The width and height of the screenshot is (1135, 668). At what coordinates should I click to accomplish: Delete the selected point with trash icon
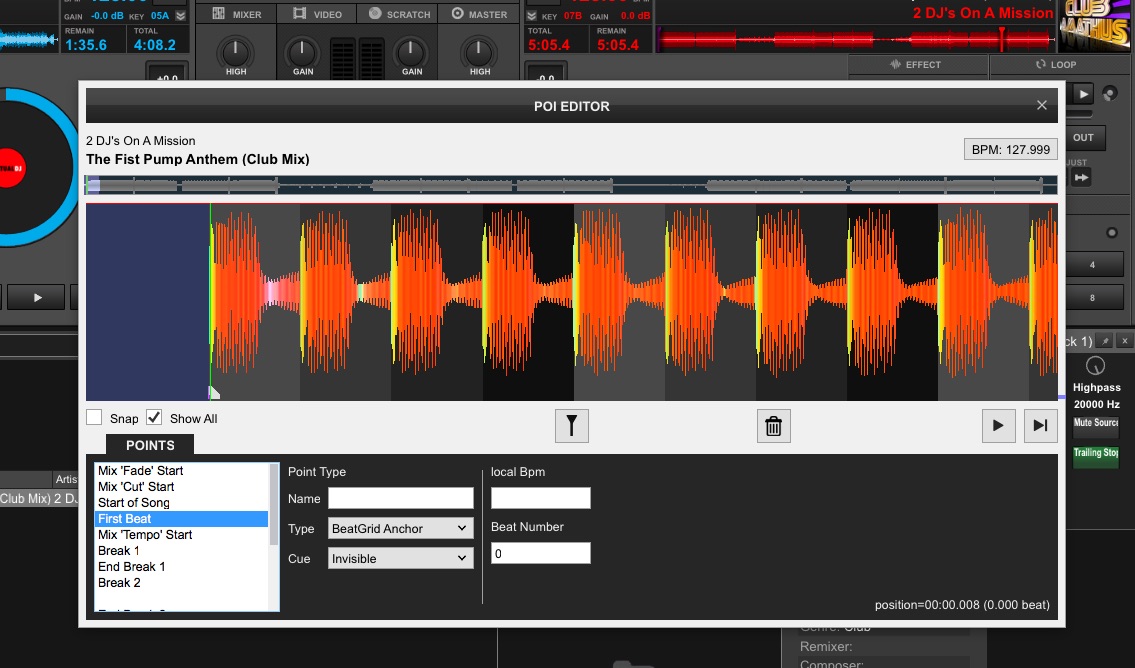[773, 426]
